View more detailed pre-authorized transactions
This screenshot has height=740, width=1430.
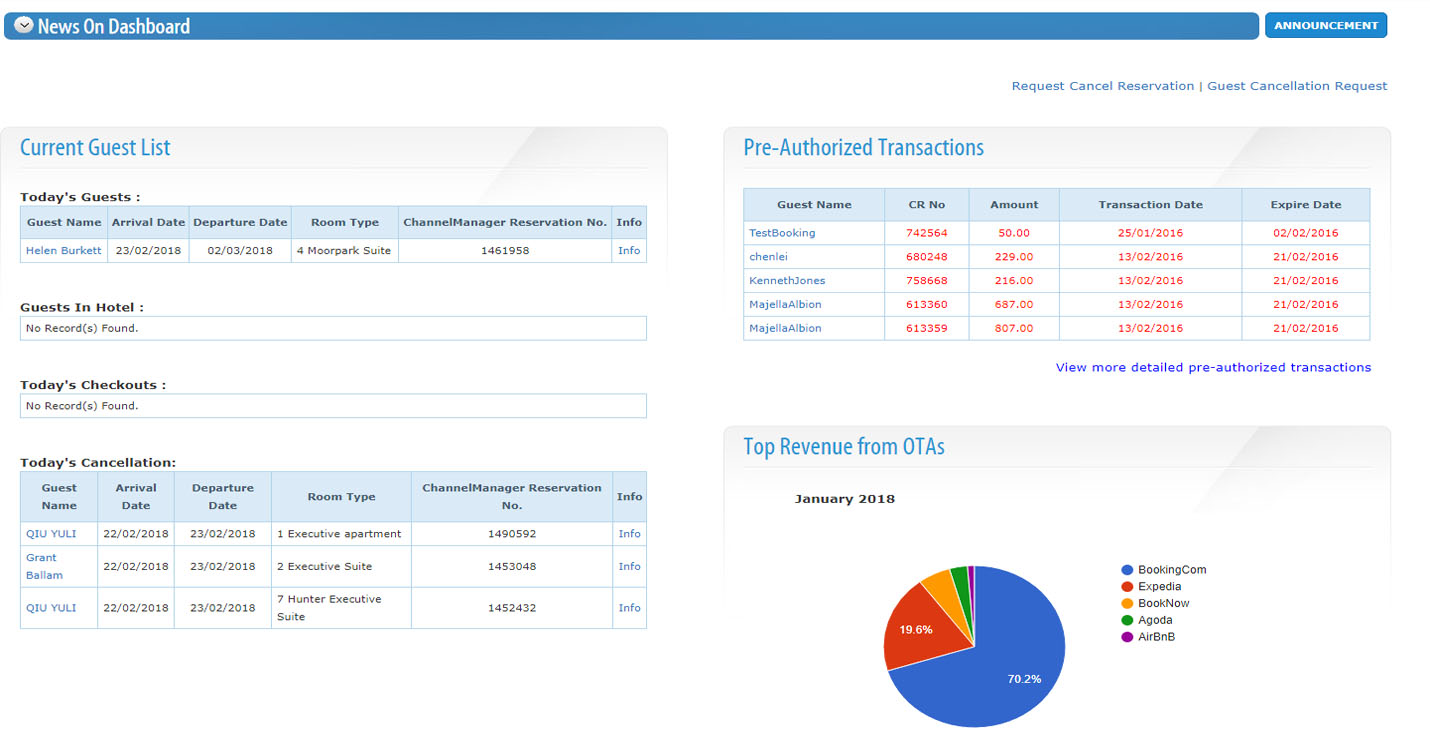(x=1213, y=367)
